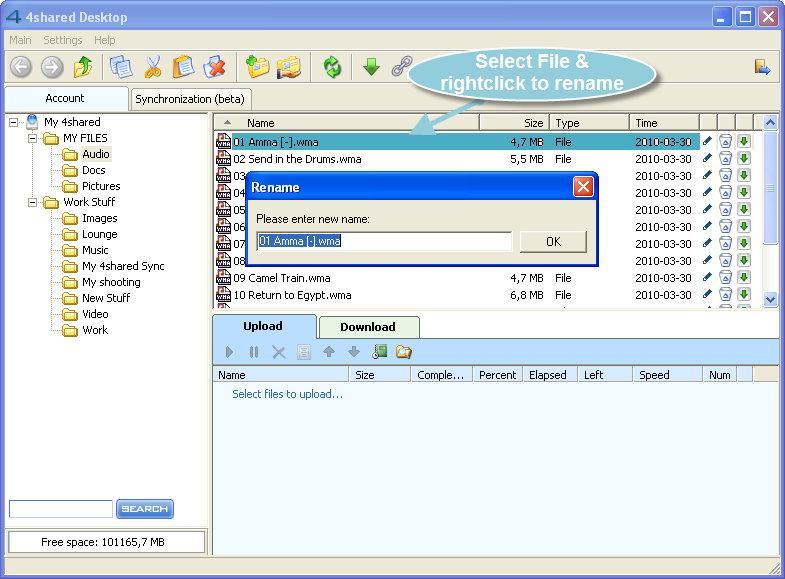Click the Cancel upload X icon
The height and width of the screenshot is (579, 785).
coord(279,352)
